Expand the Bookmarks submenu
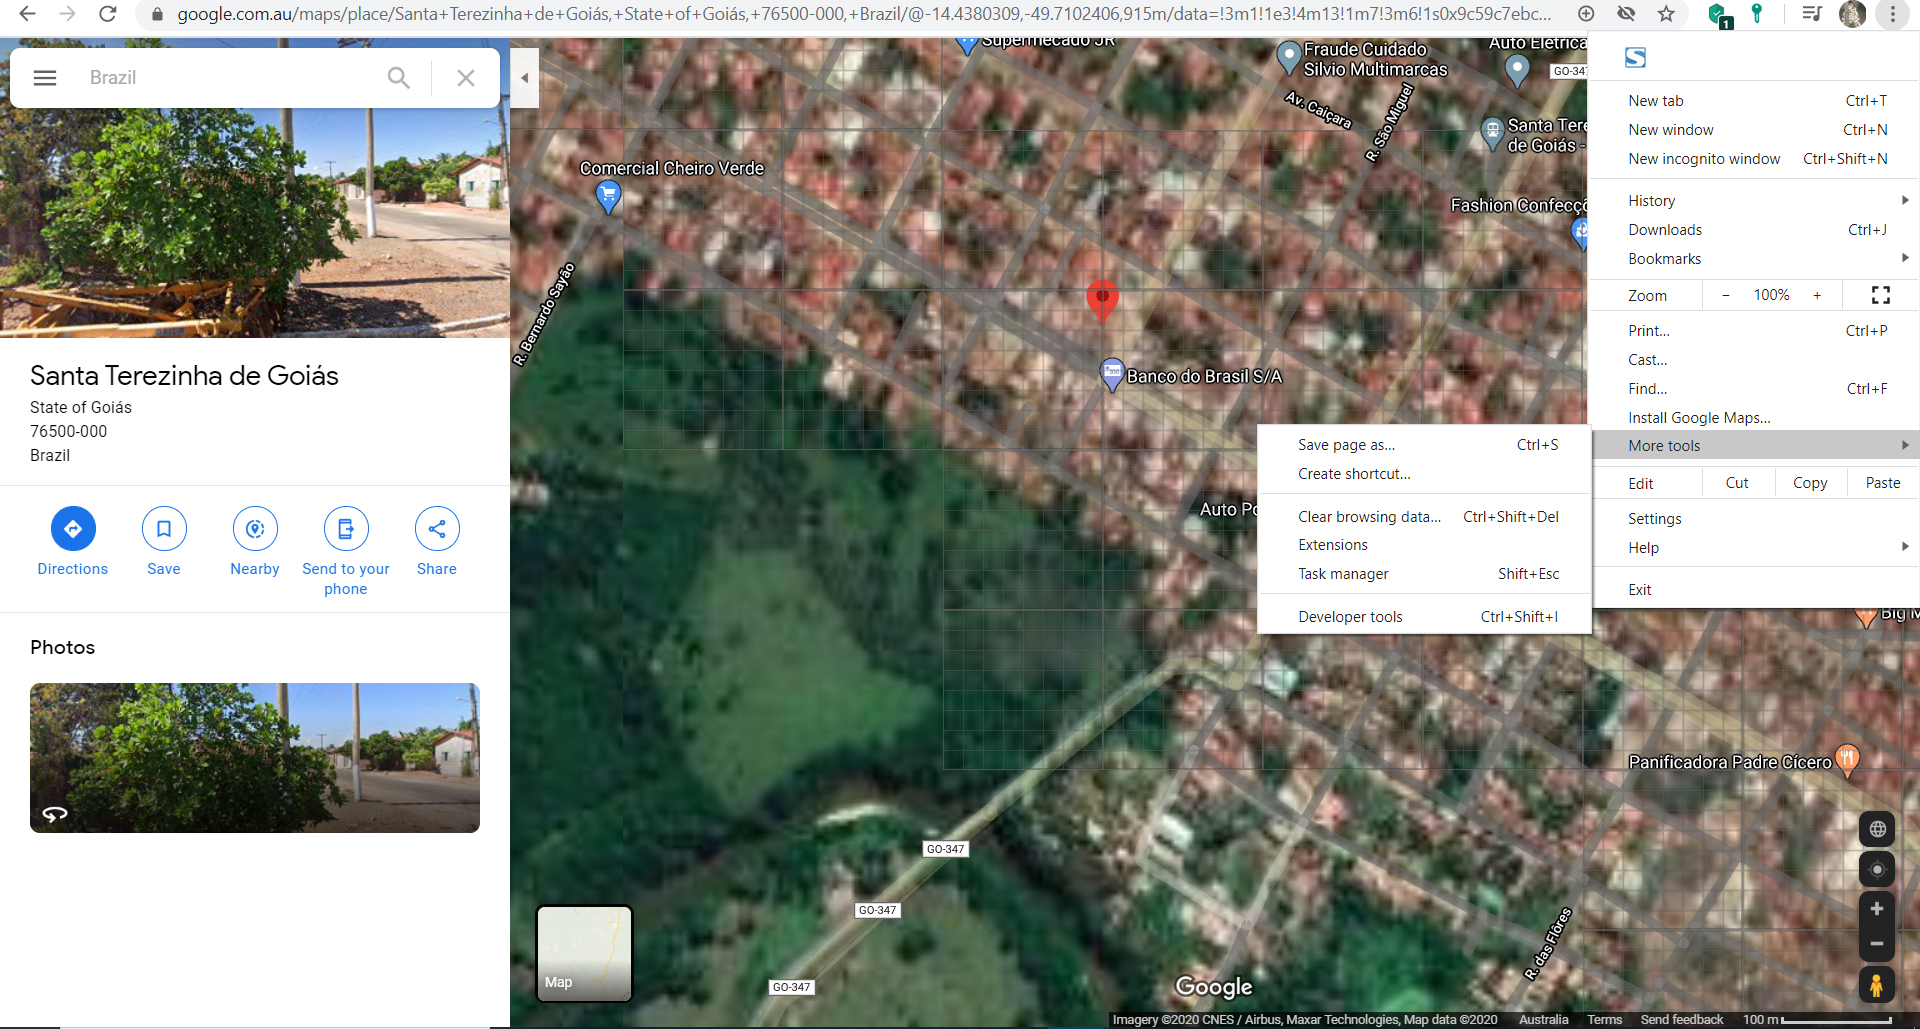Viewport: 1920px width, 1029px height. tap(1753, 259)
